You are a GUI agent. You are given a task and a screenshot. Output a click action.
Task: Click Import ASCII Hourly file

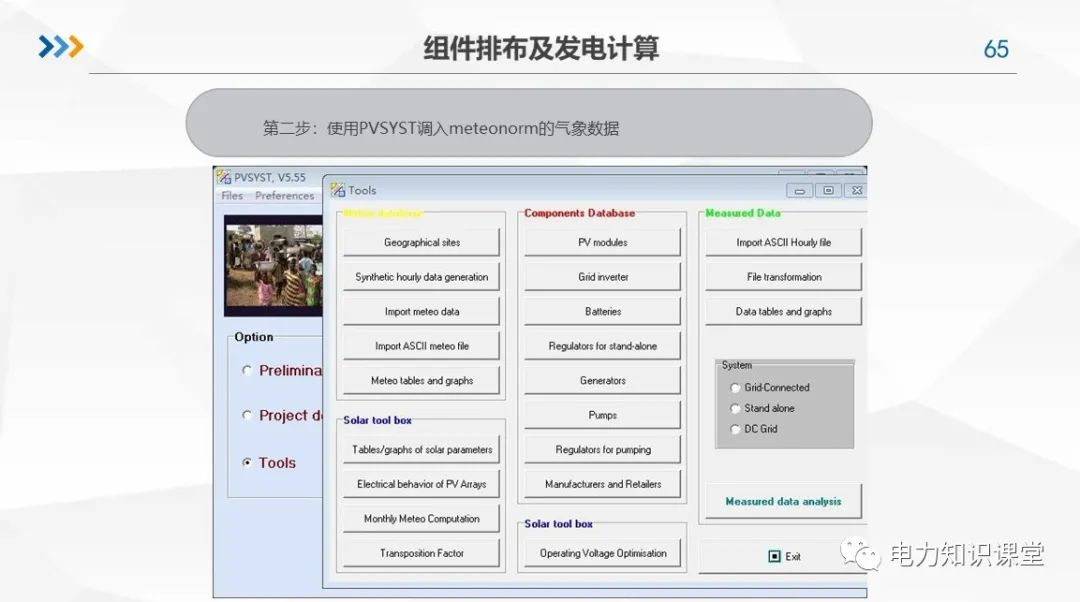(783, 241)
